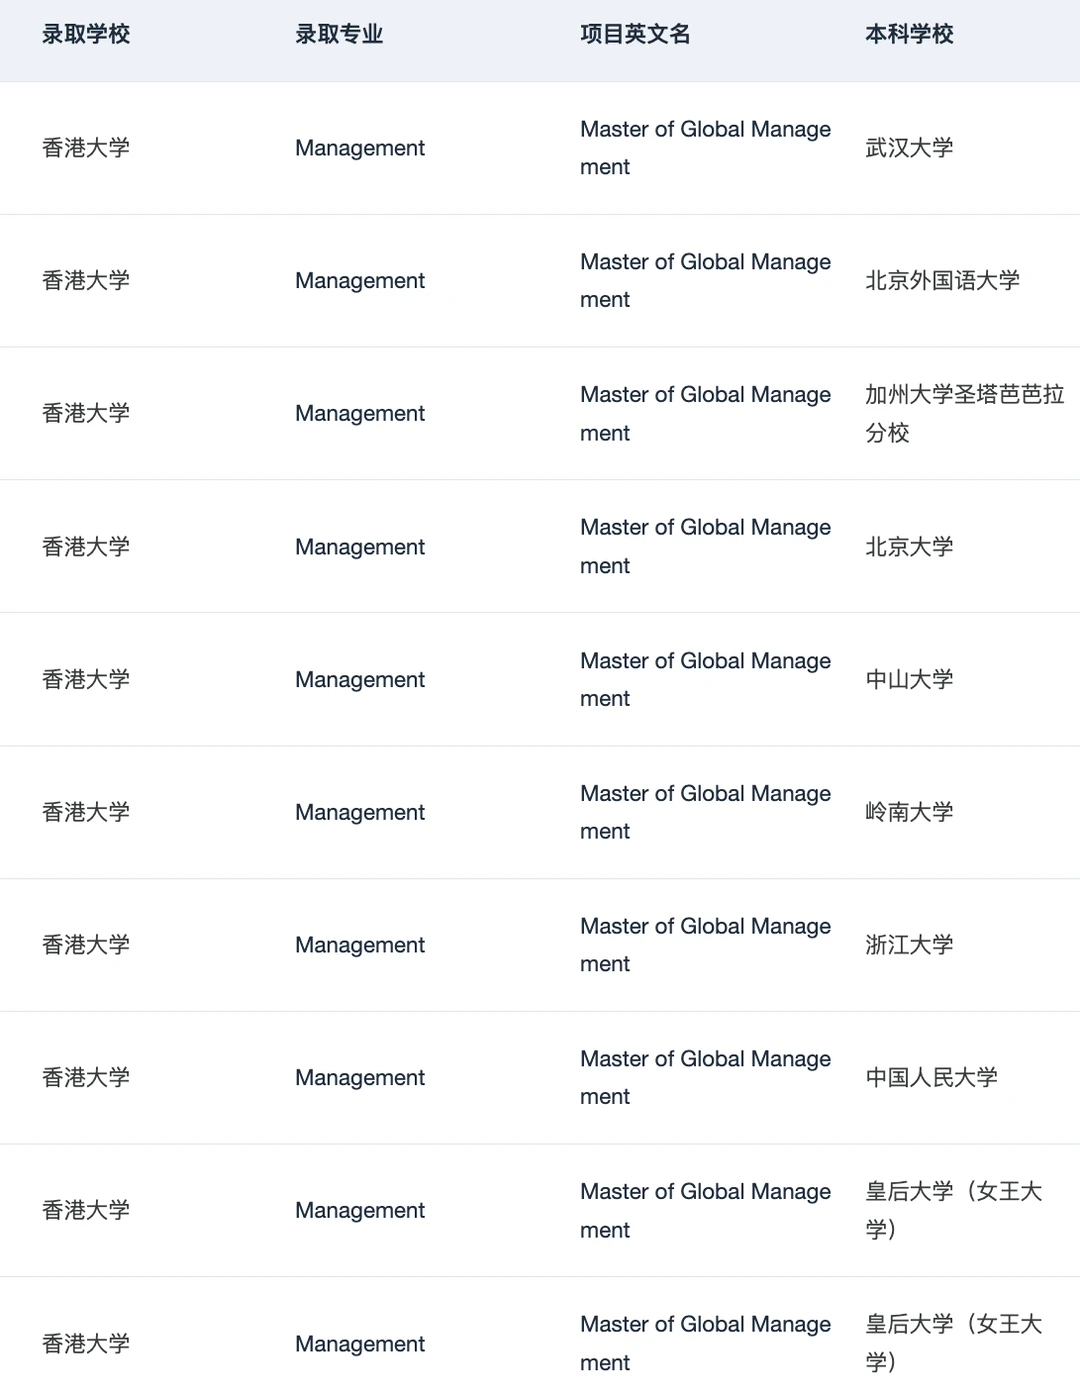This screenshot has width=1080, height=1398.
Task: Click the 录取专业 column header
Action: tap(339, 34)
